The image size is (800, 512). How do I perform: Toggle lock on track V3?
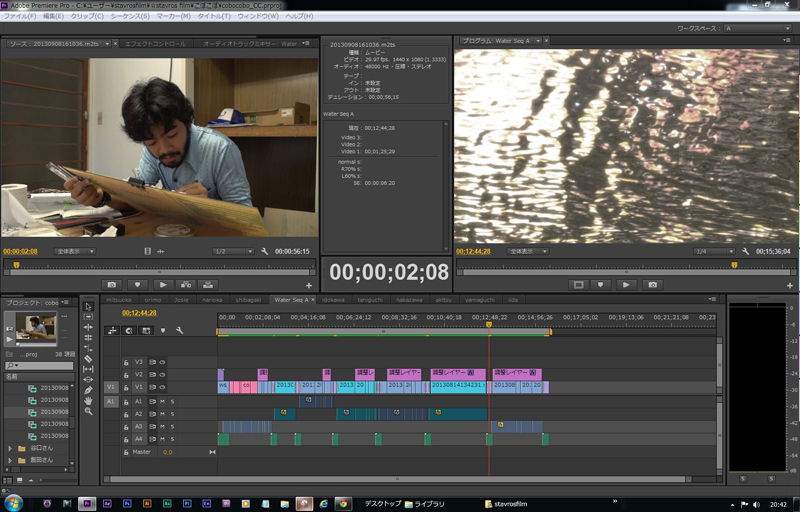tap(126, 362)
